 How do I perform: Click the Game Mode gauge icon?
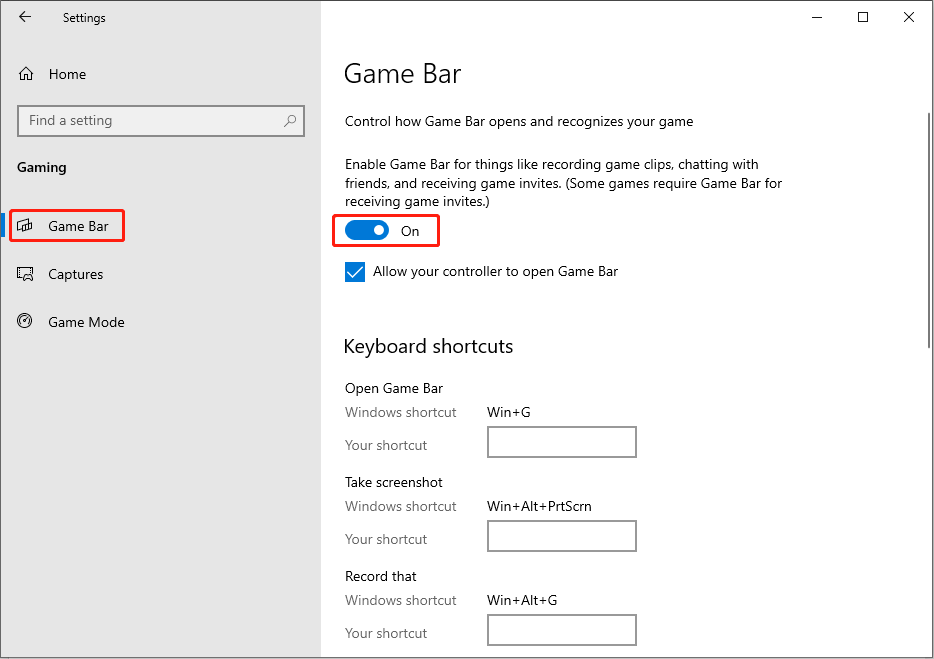(x=24, y=321)
